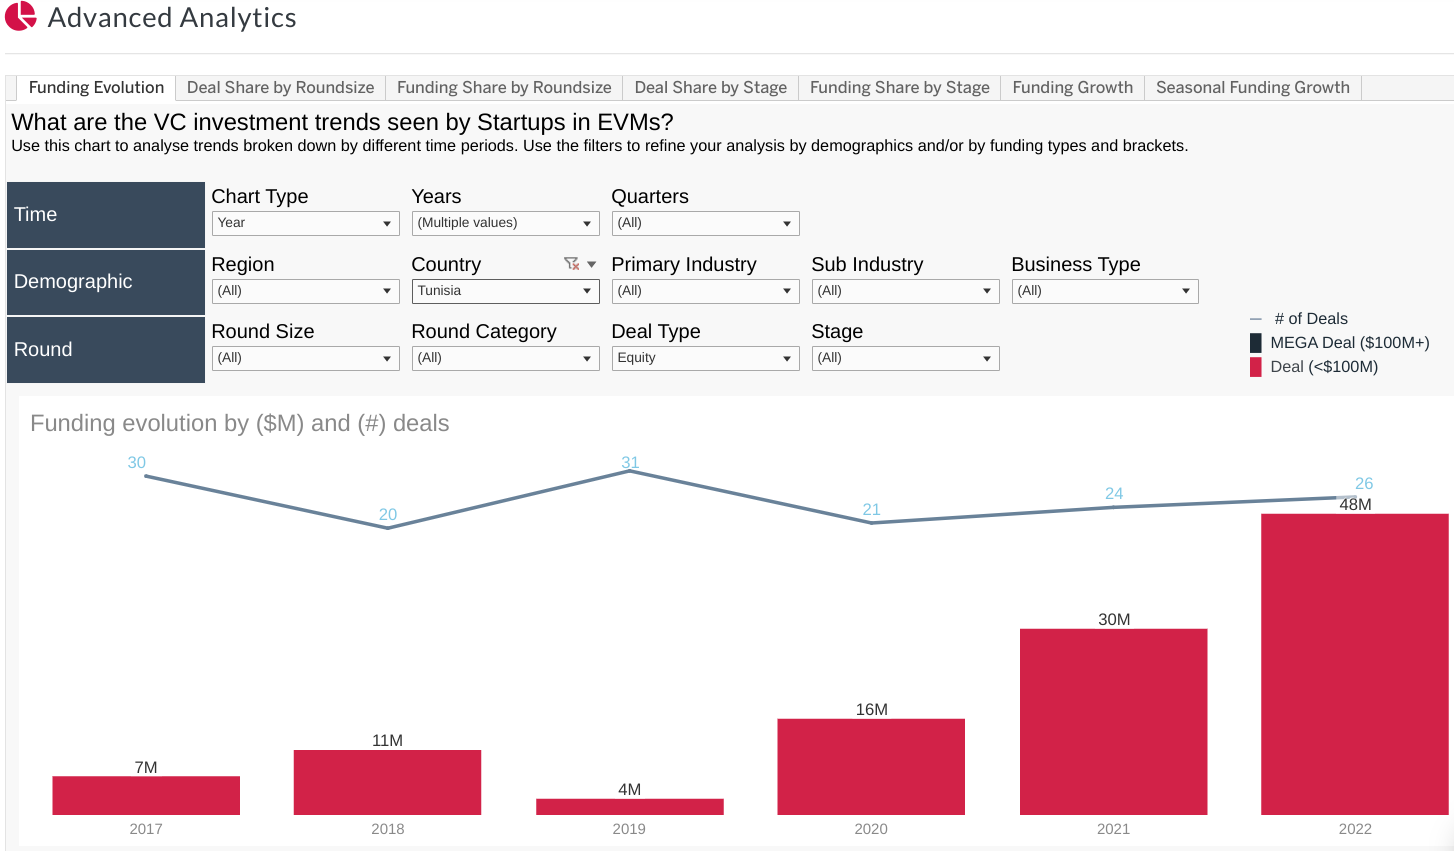The height and width of the screenshot is (851, 1454).
Task: Select the Funding Growth tab
Action: (1072, 87)
